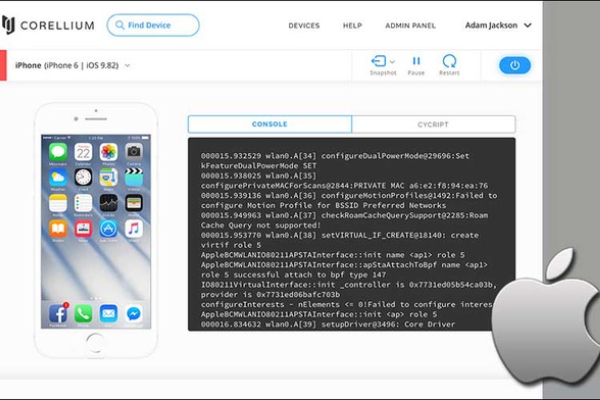The height and width of the screenshot is (400, 600).
Task: Click console text 'kFeatureDualPowerMode SET'
Action: pos(259,166)
